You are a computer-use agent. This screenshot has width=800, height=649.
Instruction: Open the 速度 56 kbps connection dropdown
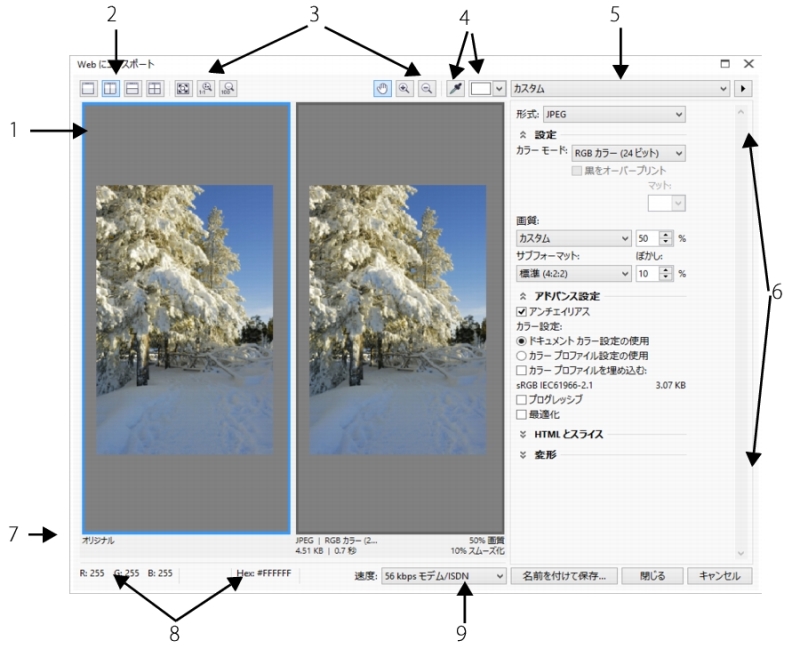(444, 575)
